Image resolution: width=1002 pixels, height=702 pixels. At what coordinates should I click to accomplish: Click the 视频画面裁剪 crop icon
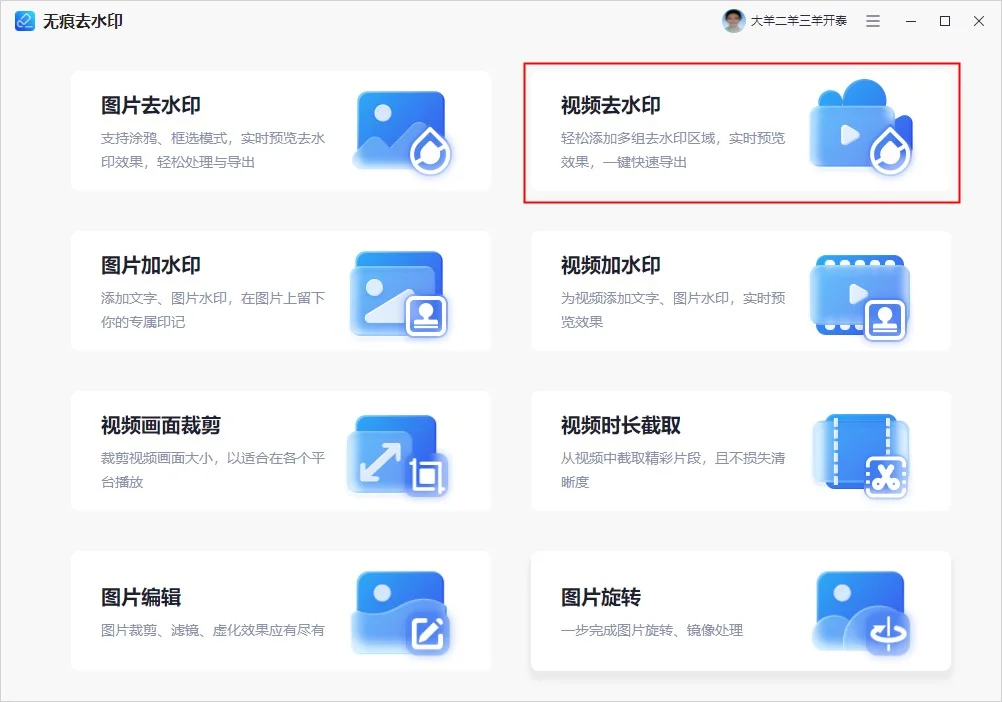pos(397,455)
